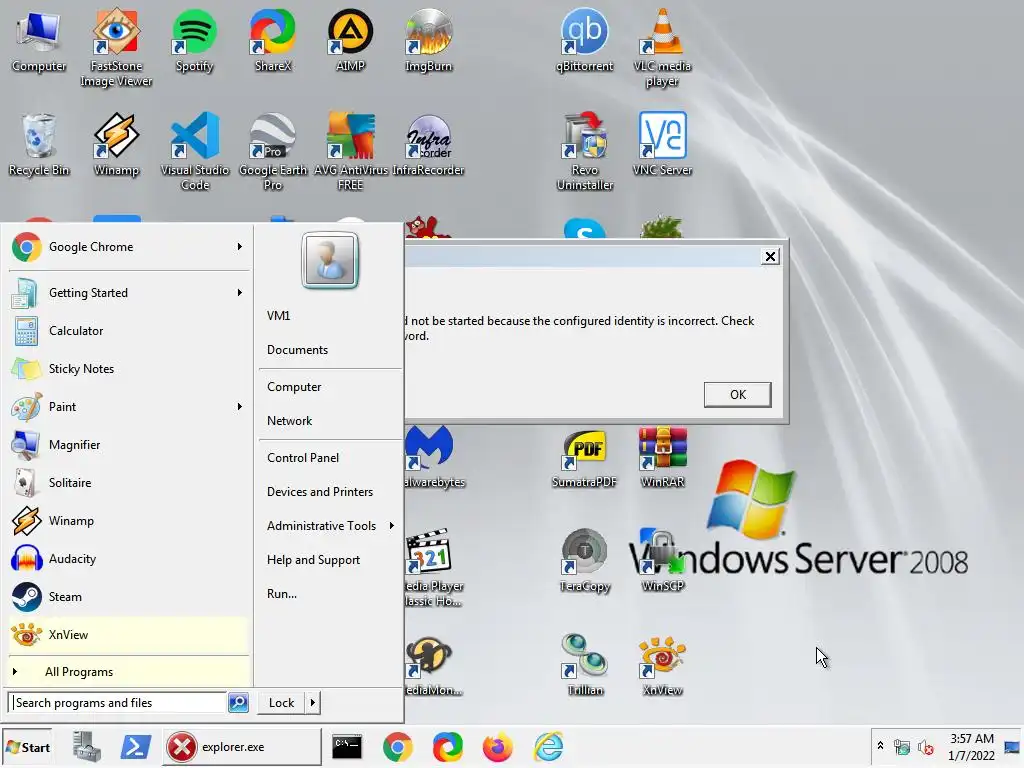1024x768 pixels.
Task: Select XnView in Start menu
Action: [129, 635]
